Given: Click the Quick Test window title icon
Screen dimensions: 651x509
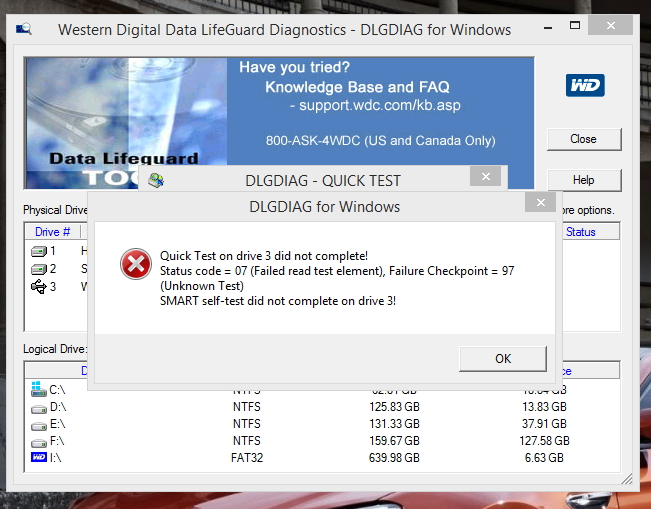Looking at the screenshot, I should [x=156, y=180].
